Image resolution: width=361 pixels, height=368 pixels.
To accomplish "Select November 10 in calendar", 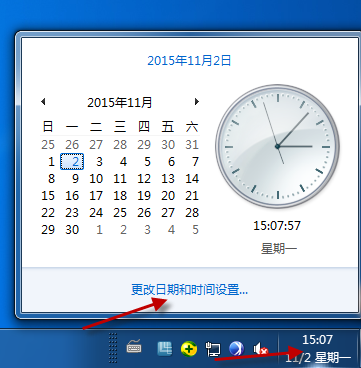I will coord(96,179).
